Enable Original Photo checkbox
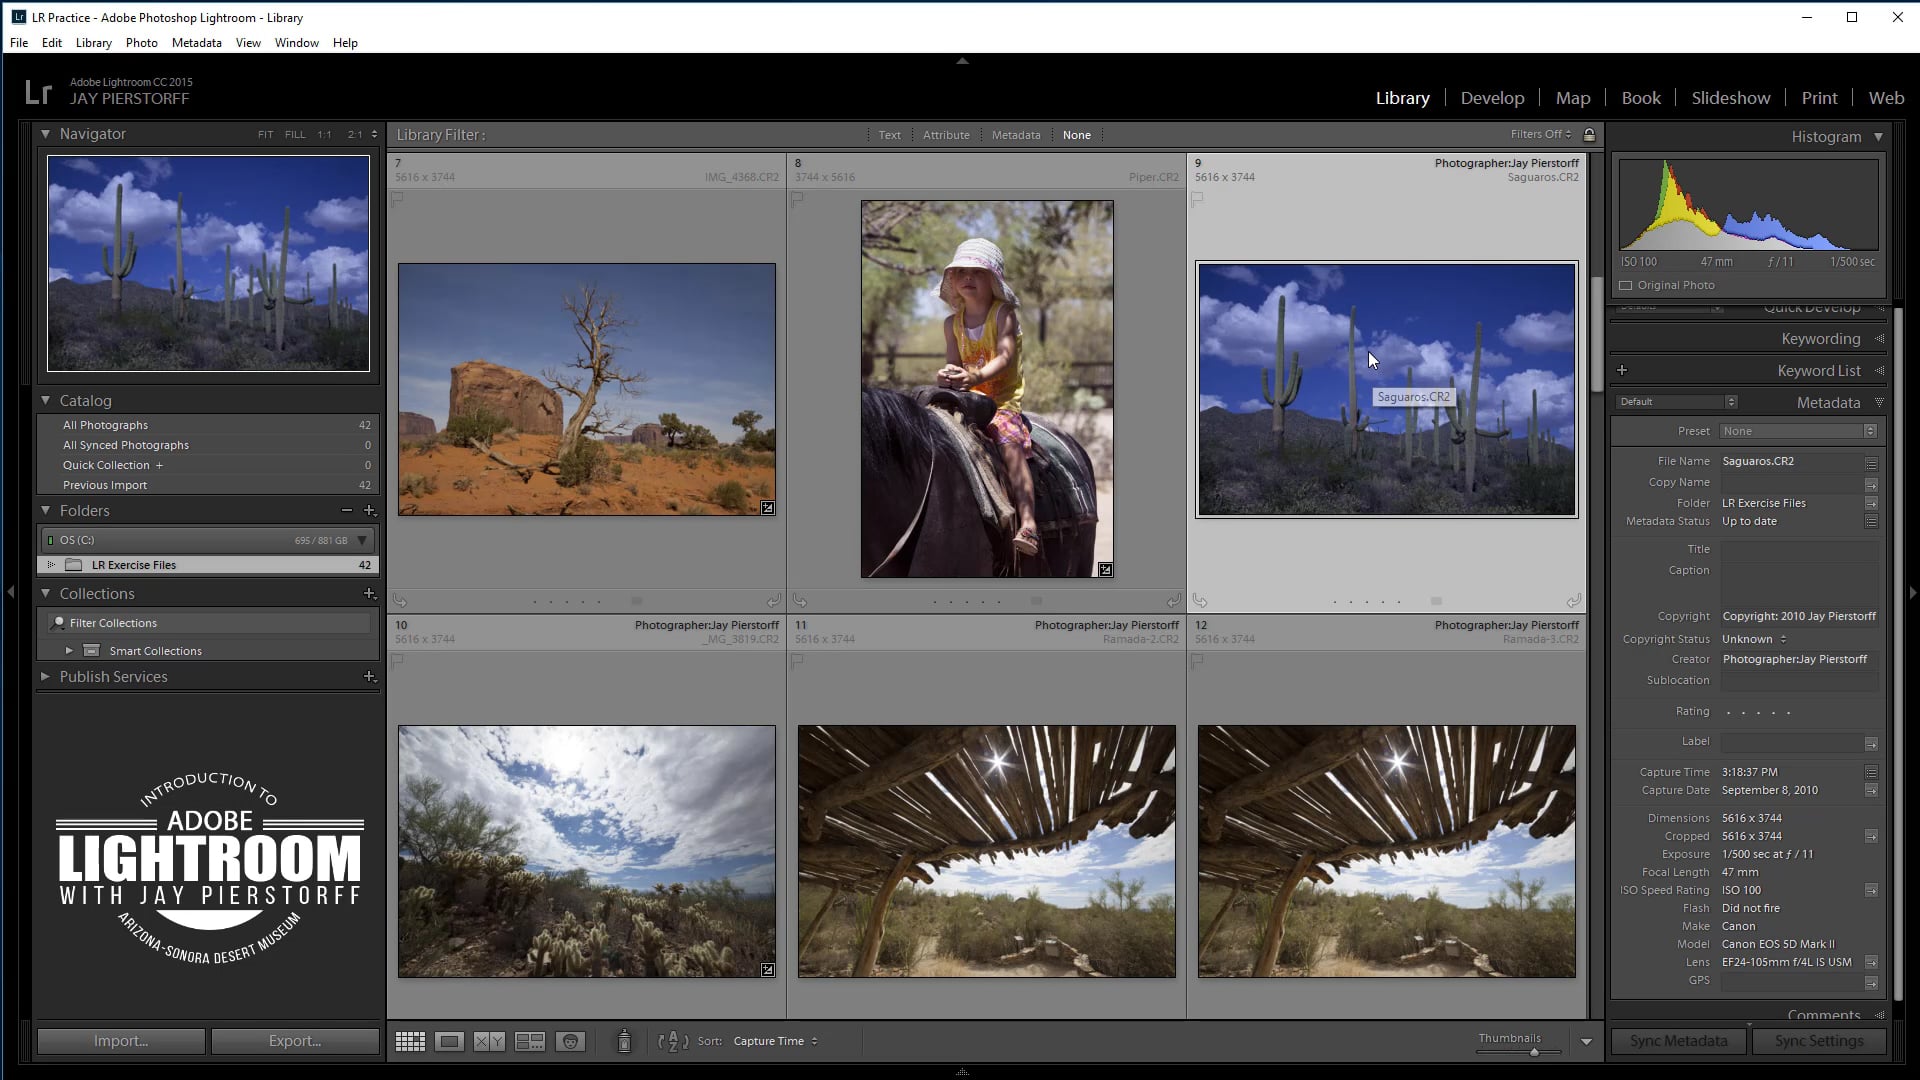1920x1080 pixels. [1626, 285]
